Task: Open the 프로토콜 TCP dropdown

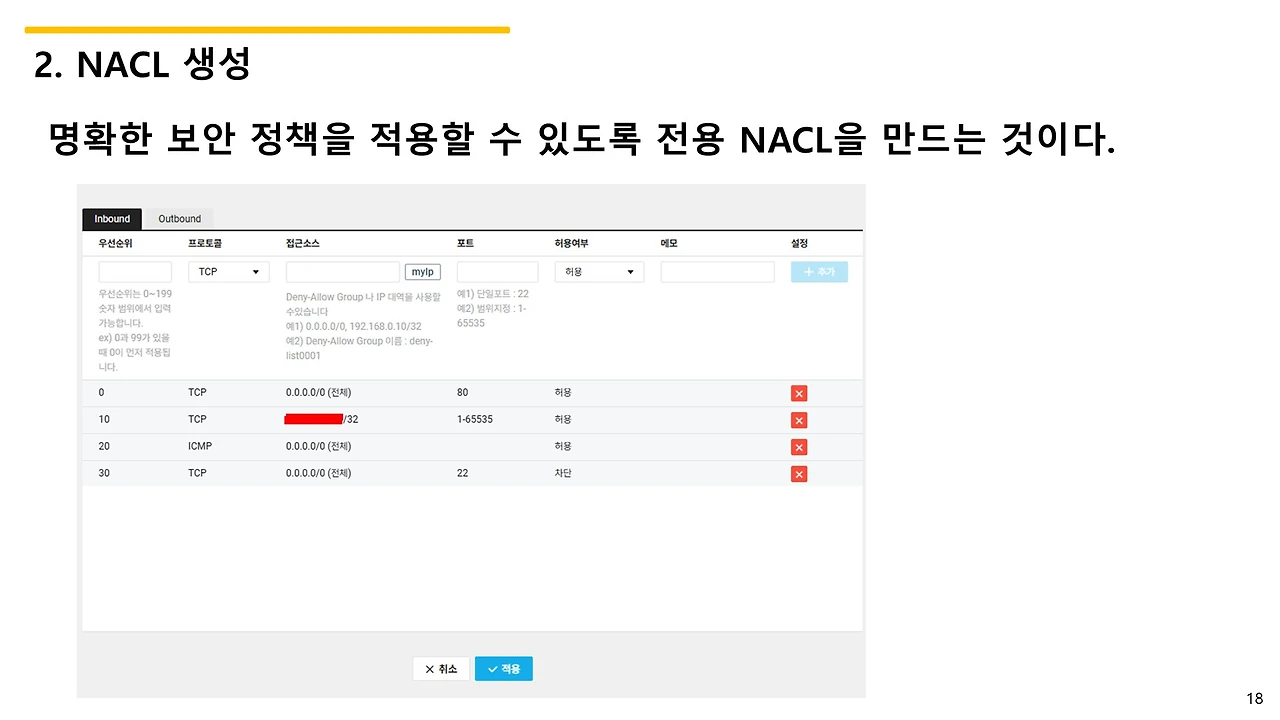Action: [x=228, y=271]
